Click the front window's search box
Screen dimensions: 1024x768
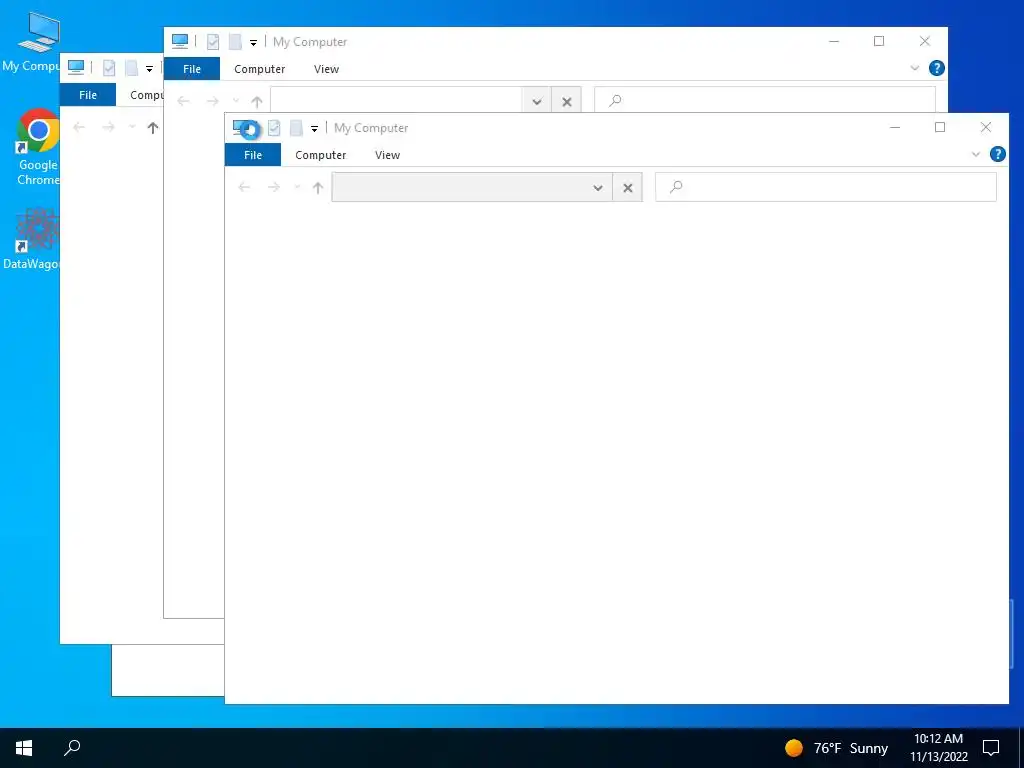[x=825, y=187]
